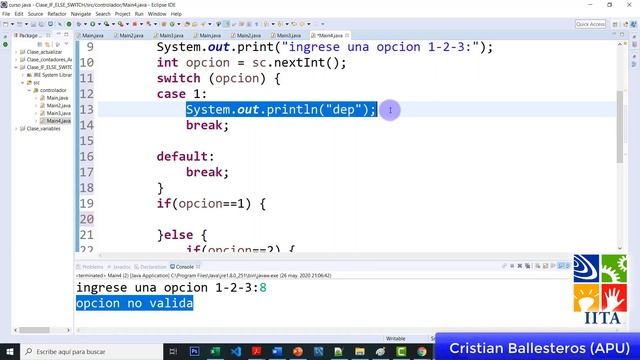The height and width of the screenshot is (360, 640).
Task: Open Google Chrome from the taskbar
Action: [x=422, y=351]
